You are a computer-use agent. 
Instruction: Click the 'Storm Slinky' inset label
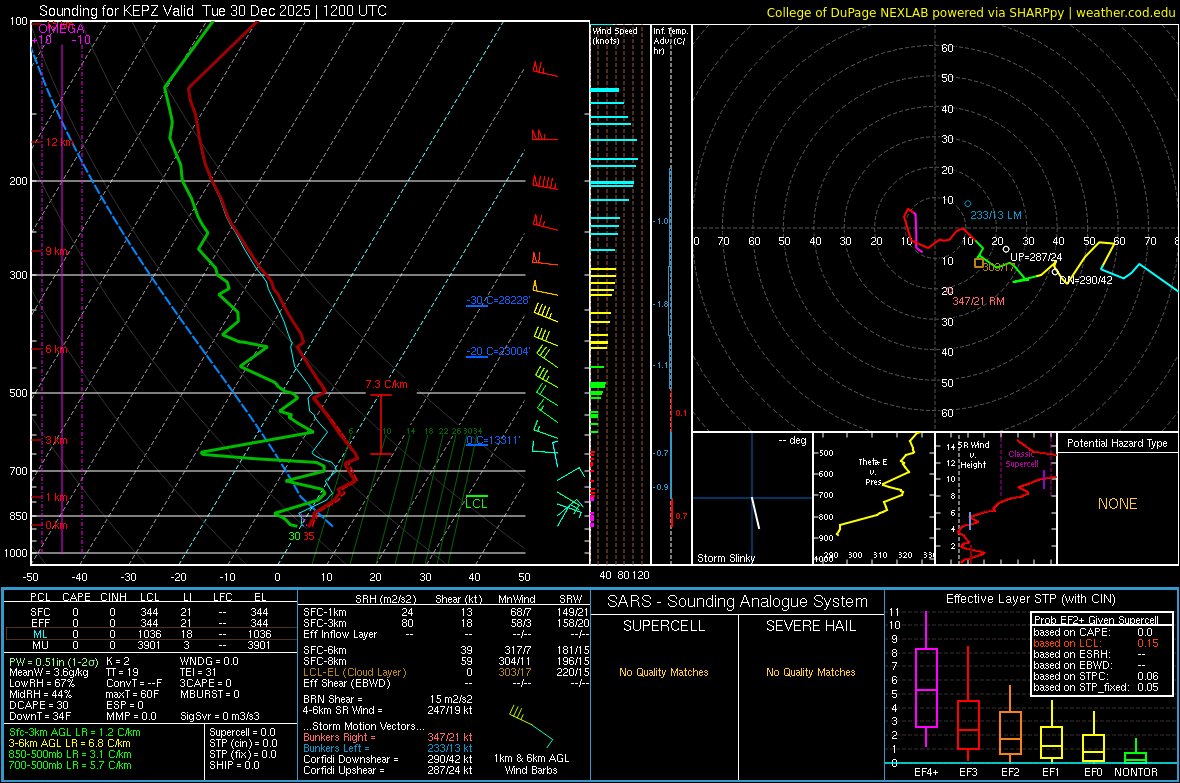(725, 558)
